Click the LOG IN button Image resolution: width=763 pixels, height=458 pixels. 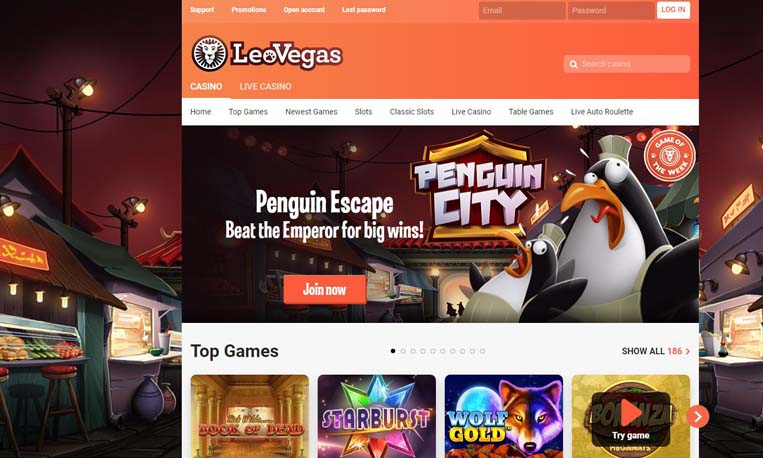pyautogui.click(x=673, y=10)
